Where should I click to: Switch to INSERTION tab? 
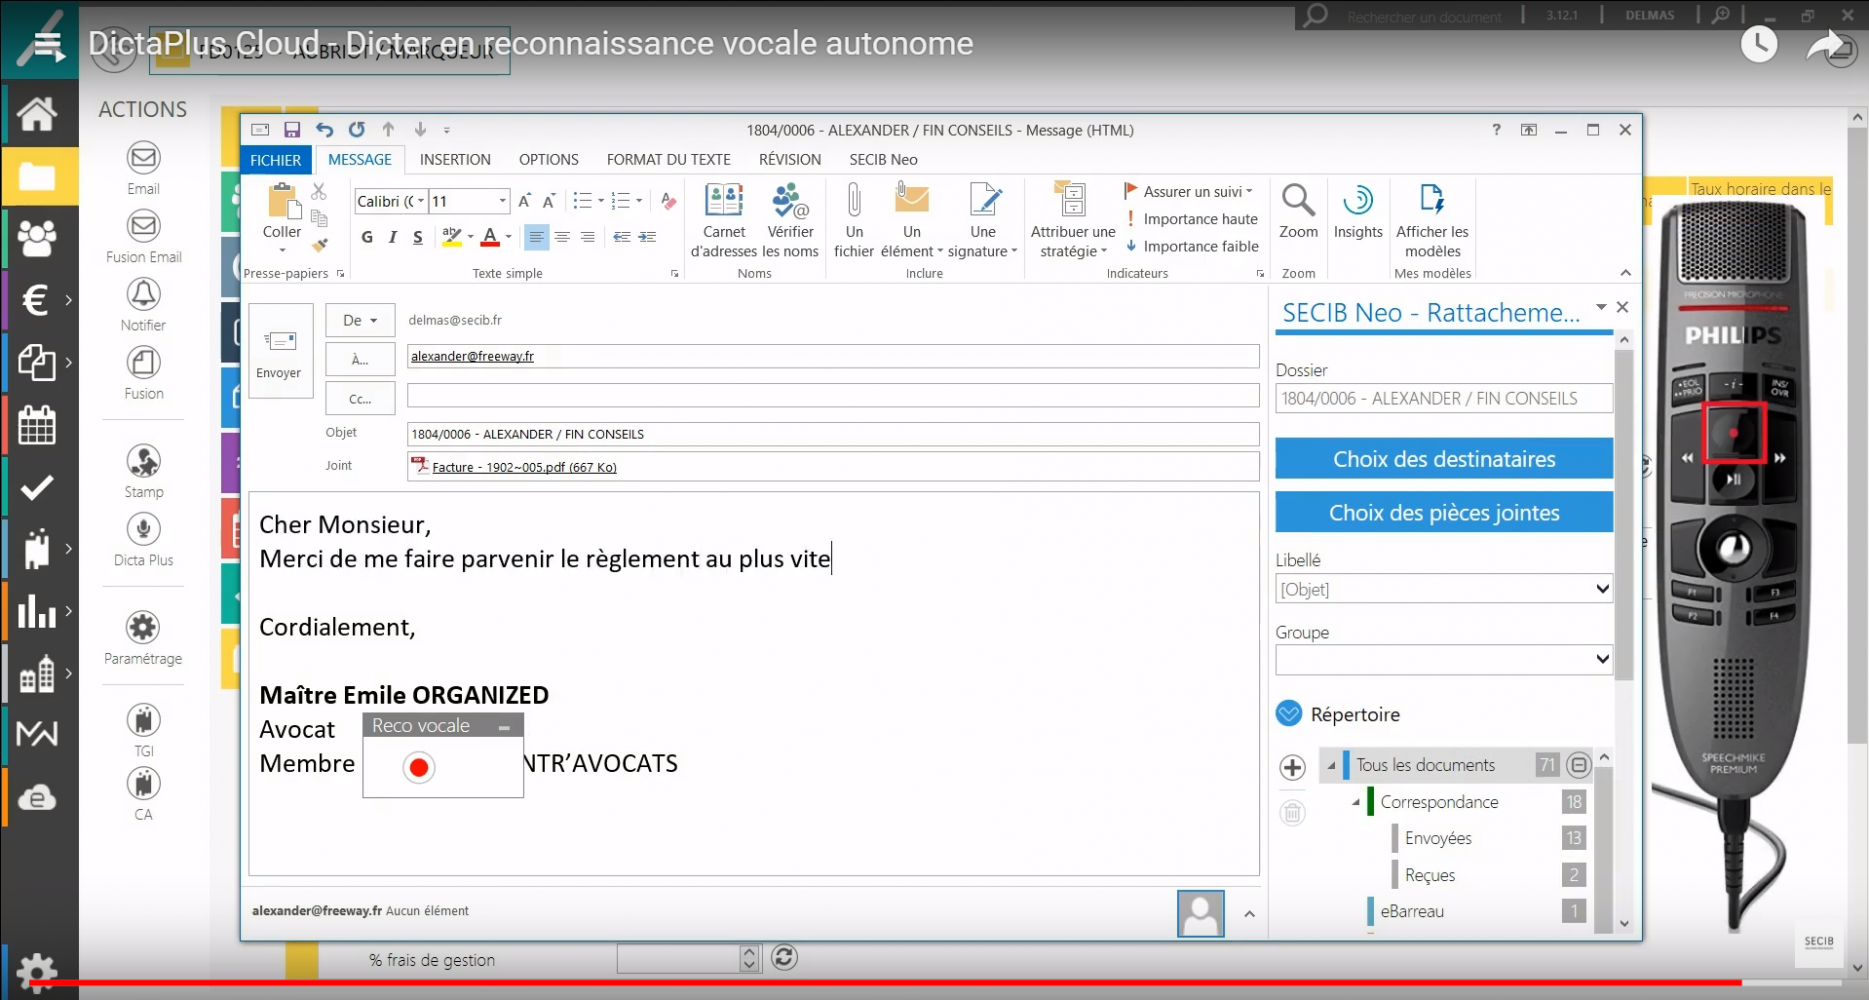(455, 159)
